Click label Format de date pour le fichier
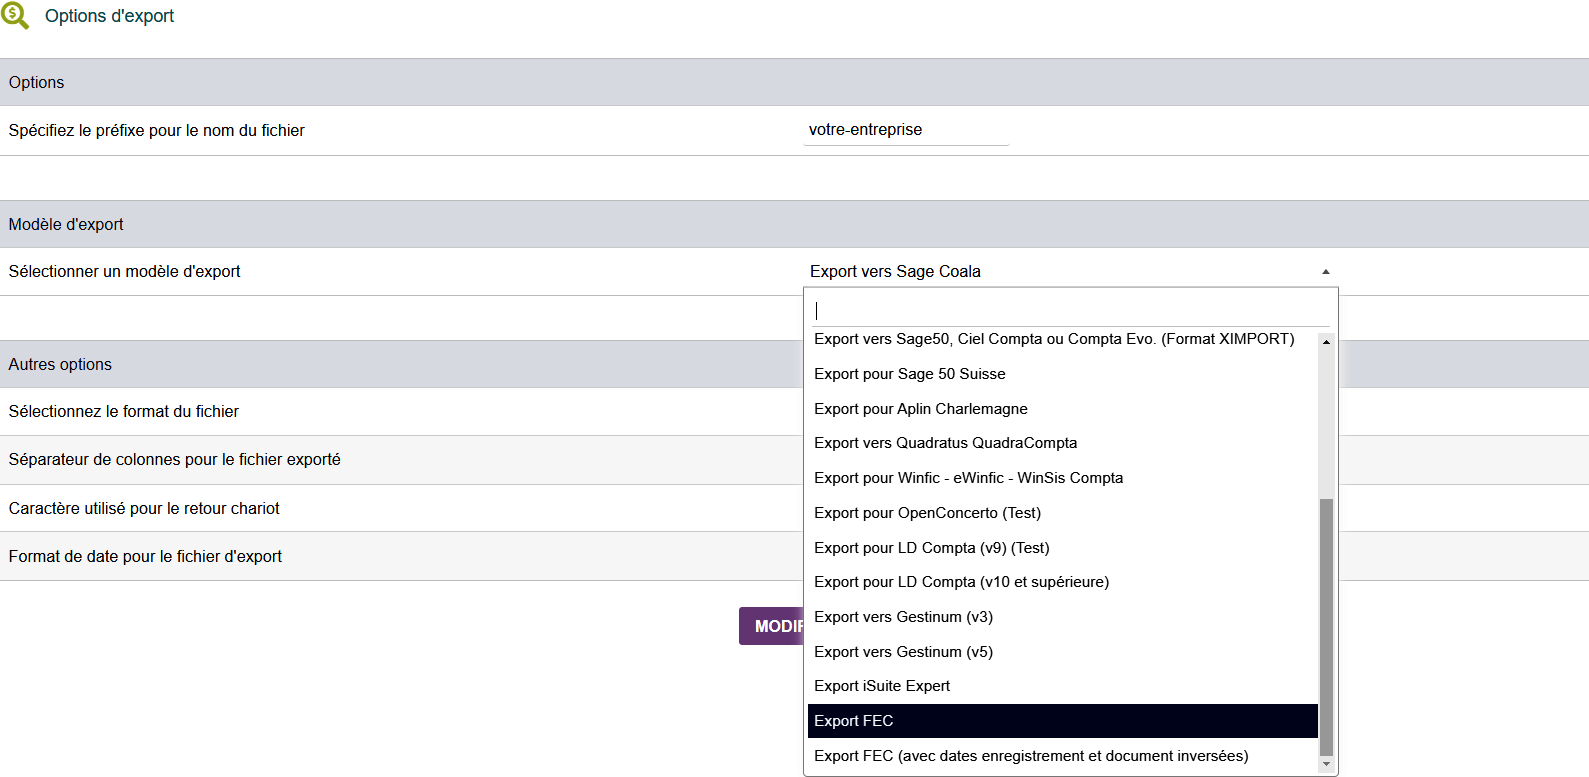1589x777 pixels. tap(145, 557)
